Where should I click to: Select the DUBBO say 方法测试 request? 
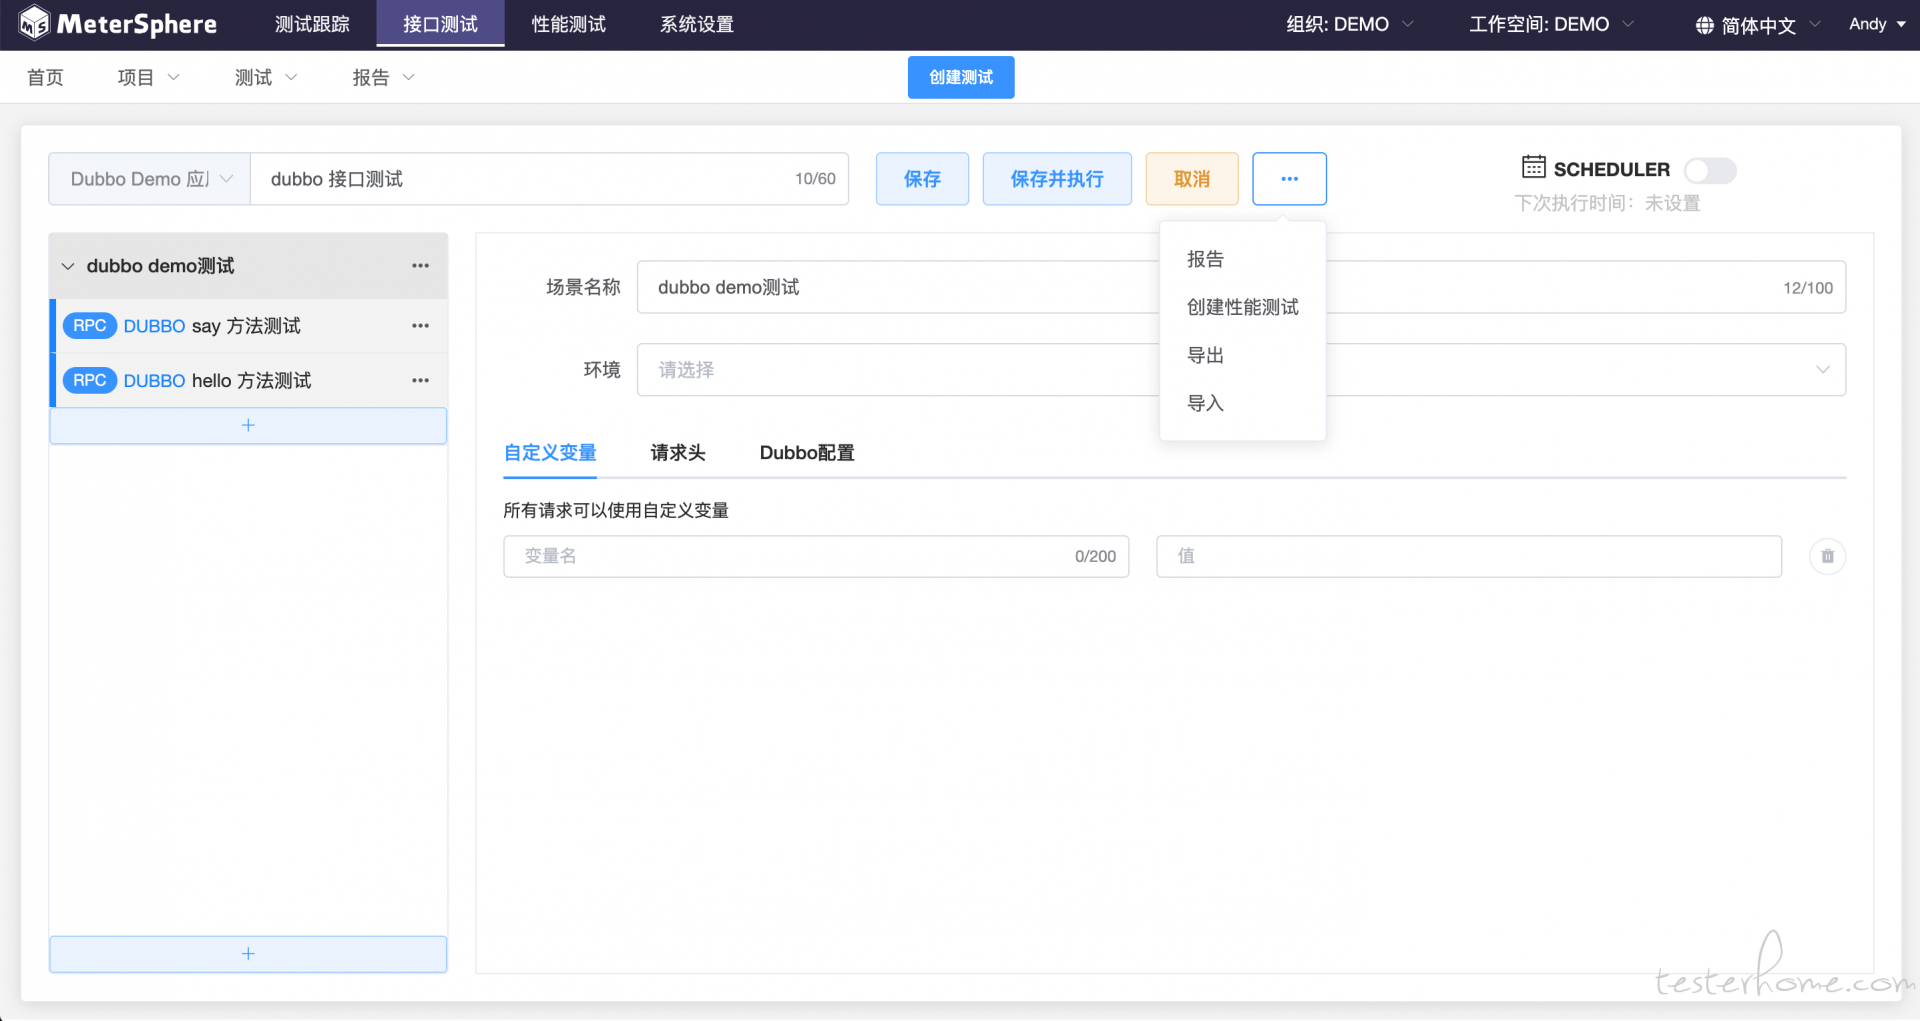click(248, 326)
